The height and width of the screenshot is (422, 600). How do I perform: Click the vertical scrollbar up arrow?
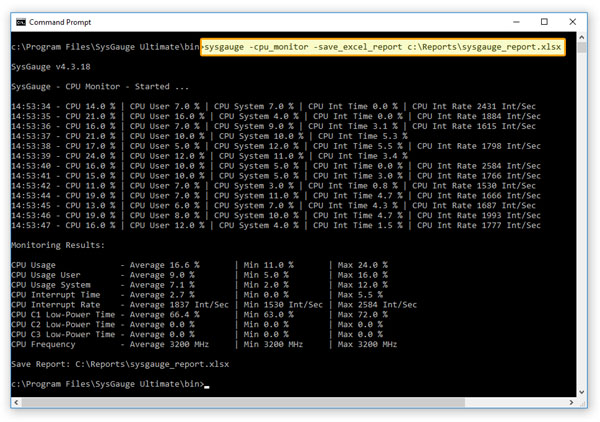pyautogui.click(x=582, y=37)
